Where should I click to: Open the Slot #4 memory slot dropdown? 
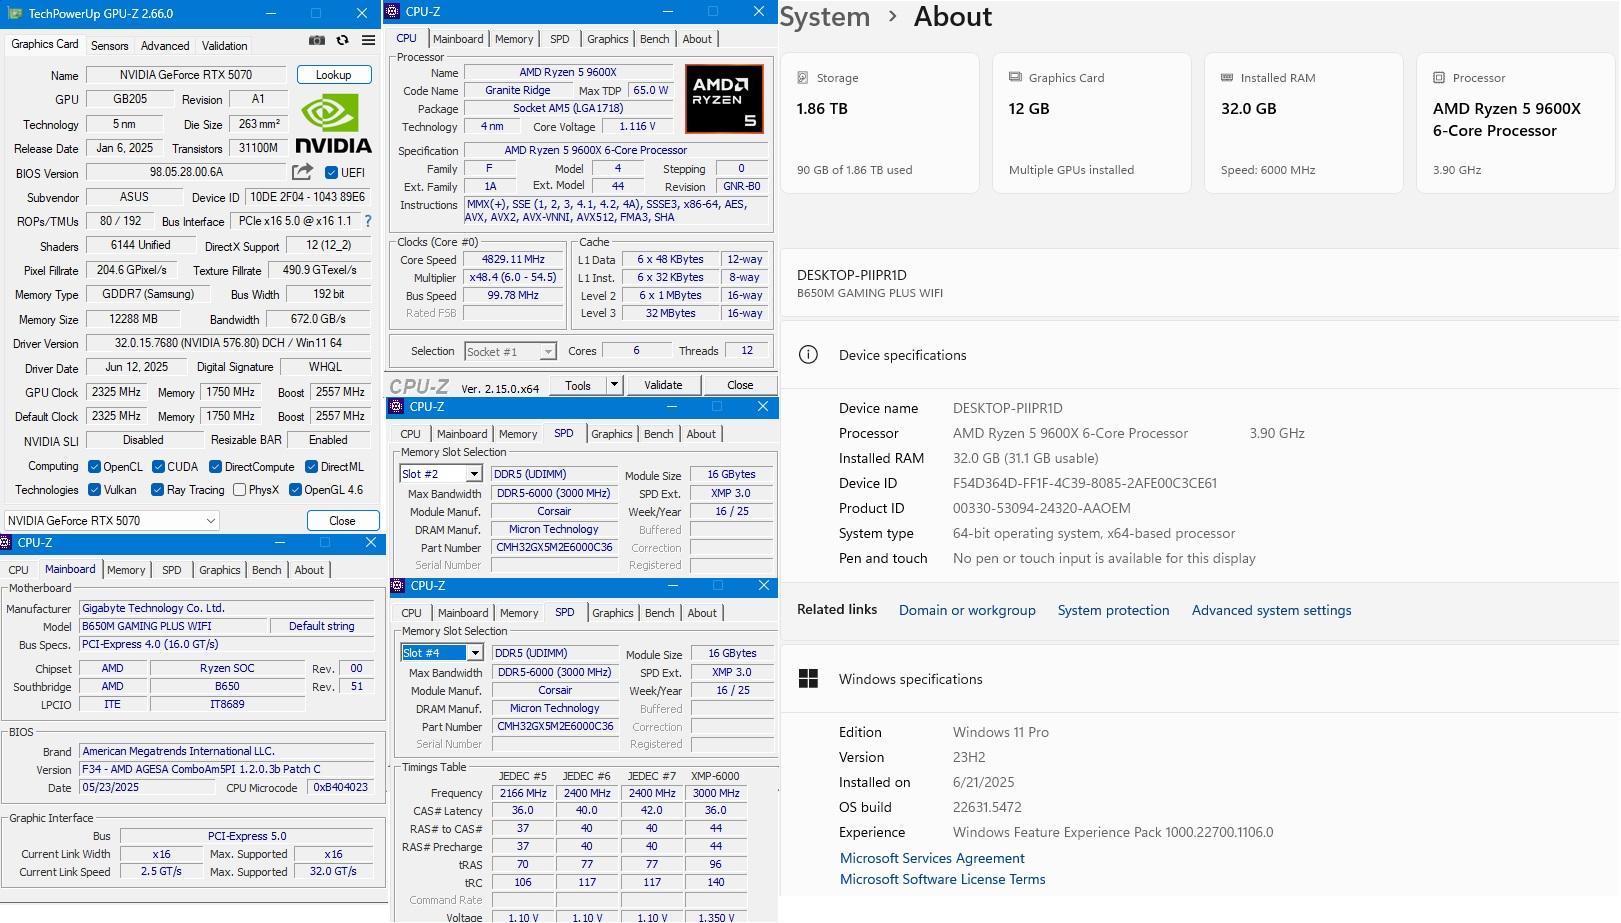(442, 653)
